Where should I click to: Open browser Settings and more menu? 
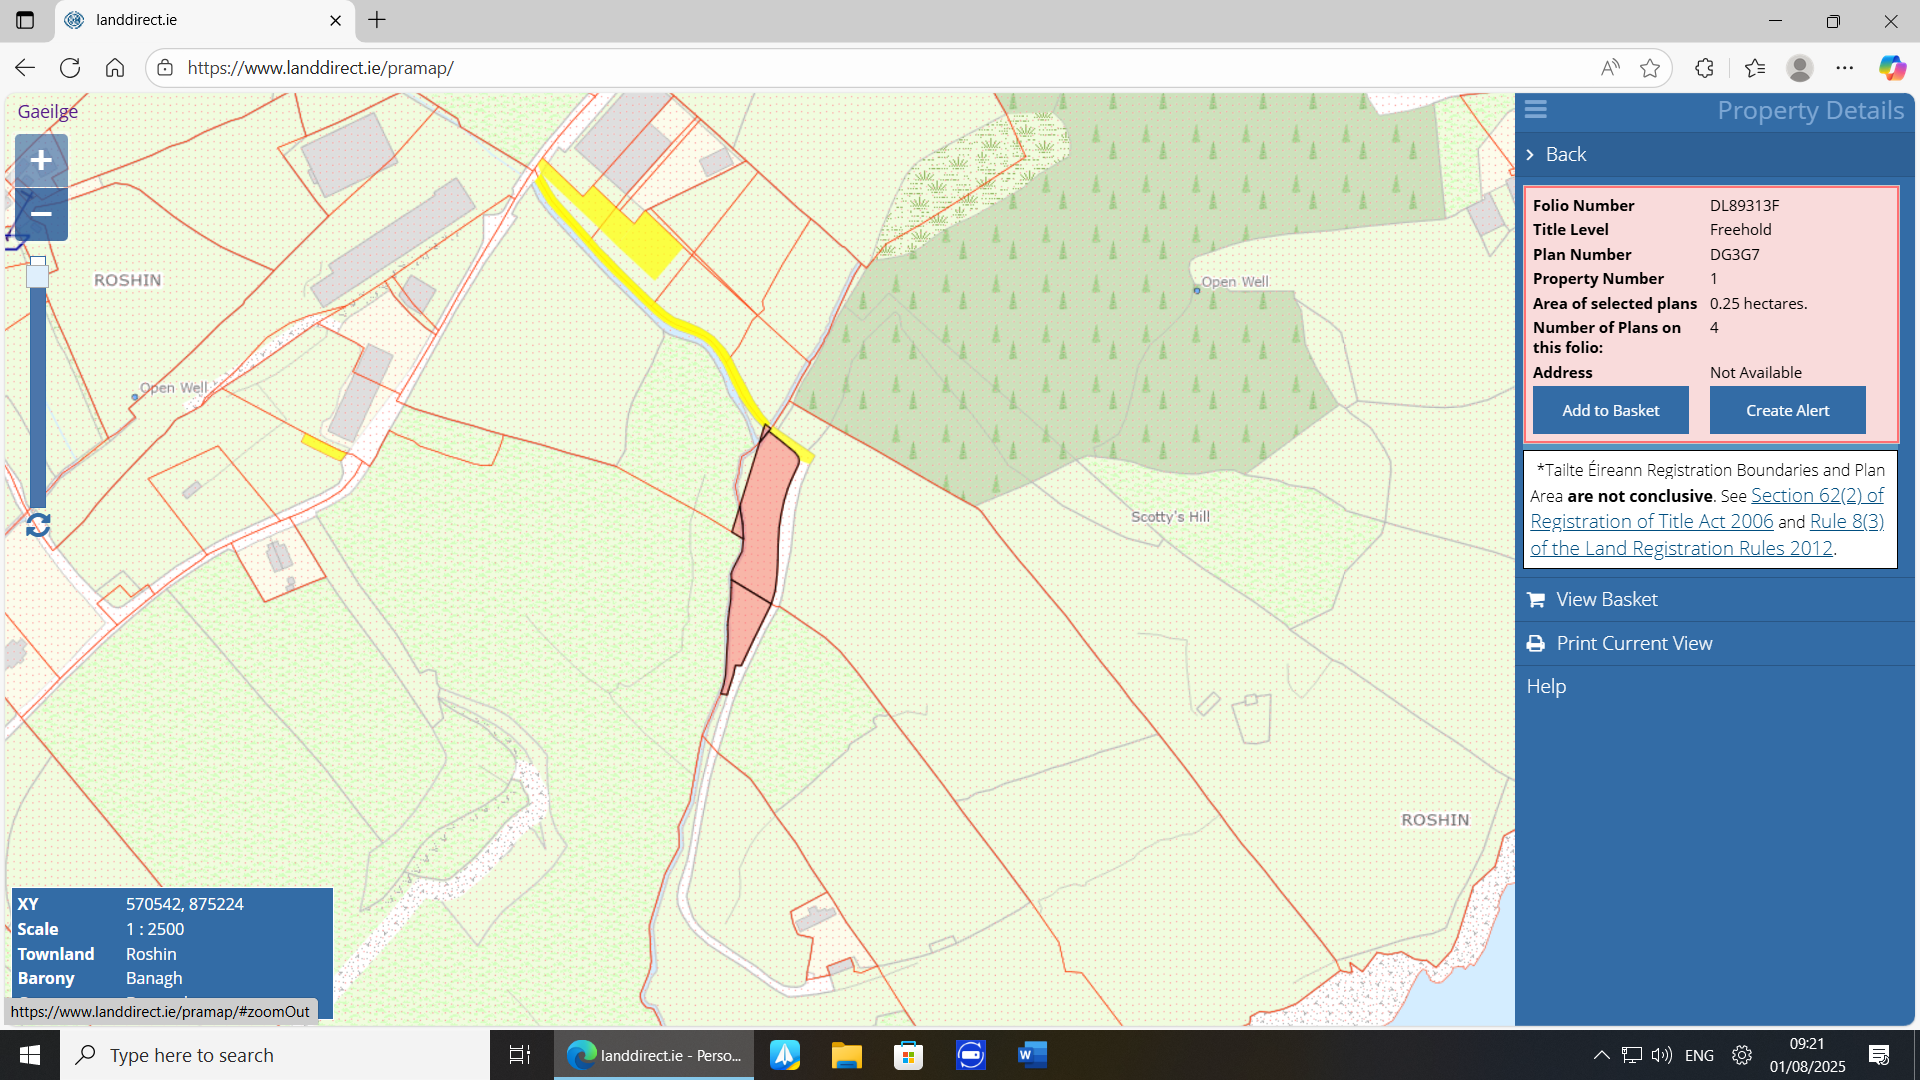[x=1845, y=68]
